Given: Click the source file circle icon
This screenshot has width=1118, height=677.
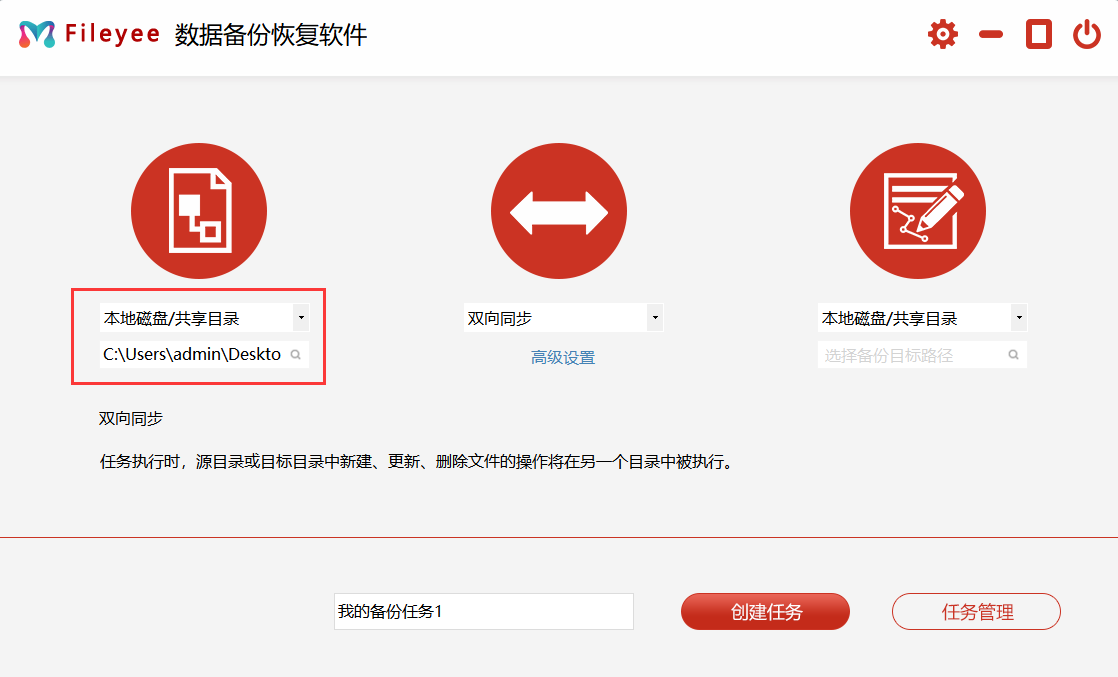Looking at the screenshot, I should point(199,211).
